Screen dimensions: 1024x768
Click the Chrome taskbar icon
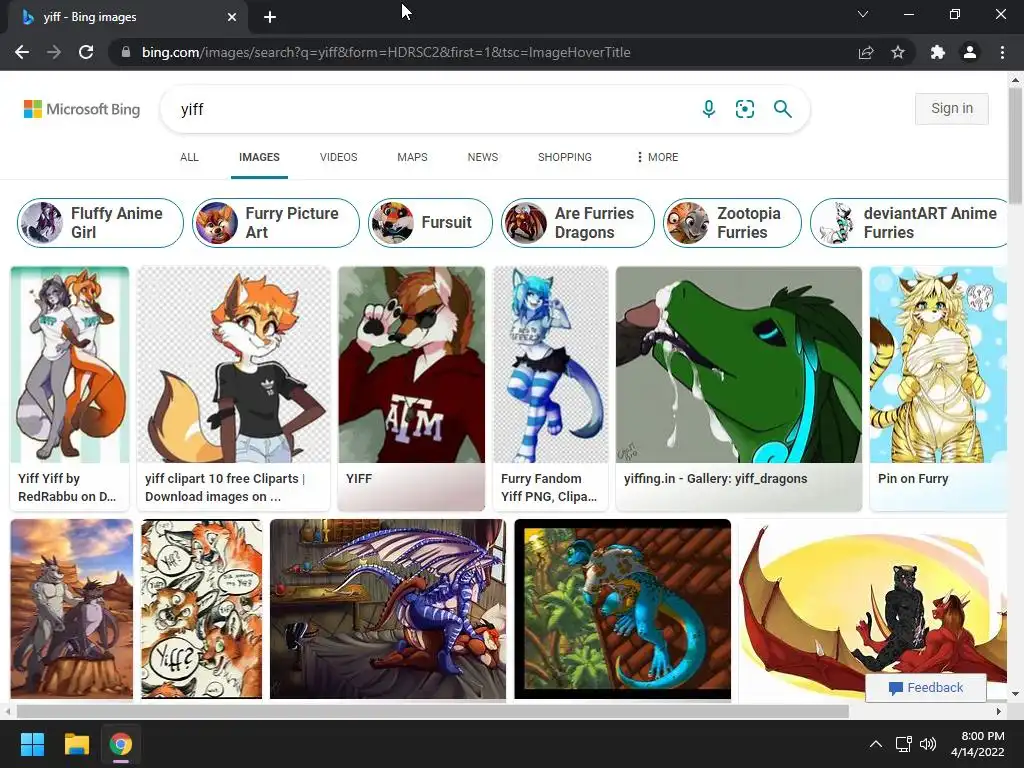tap(121, 744)
